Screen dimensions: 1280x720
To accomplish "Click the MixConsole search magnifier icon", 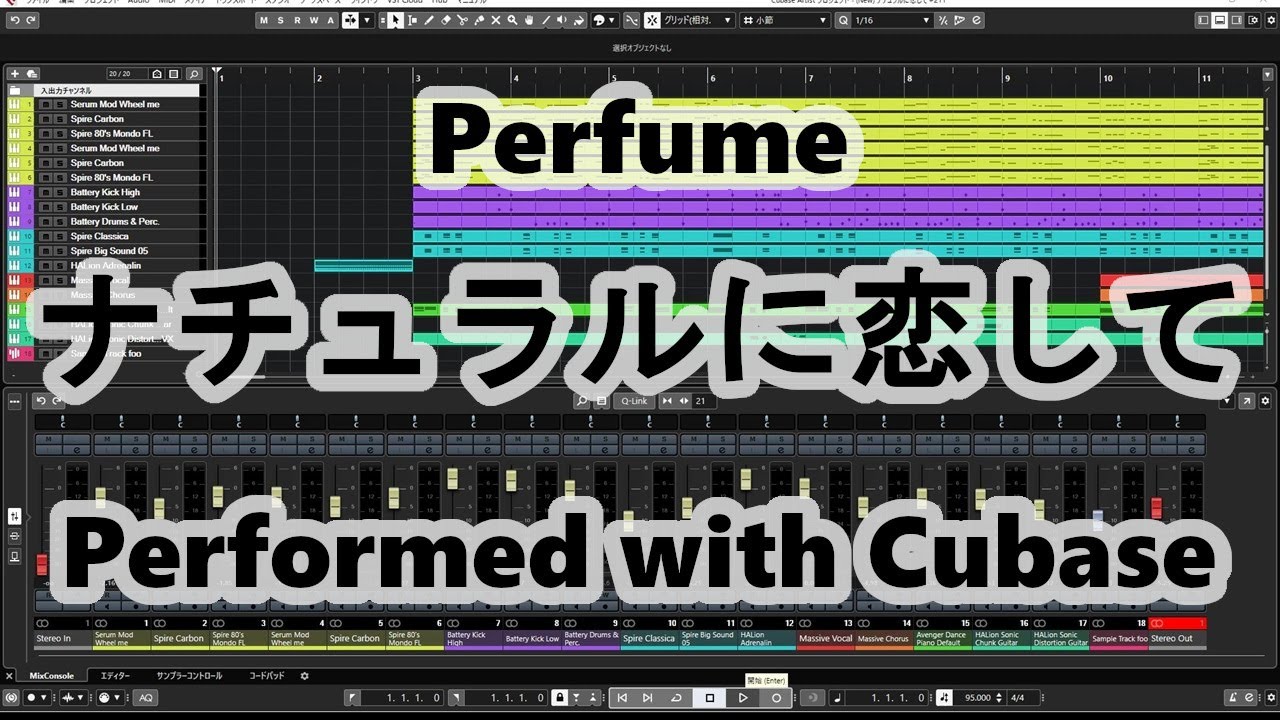I will (582, 400).
